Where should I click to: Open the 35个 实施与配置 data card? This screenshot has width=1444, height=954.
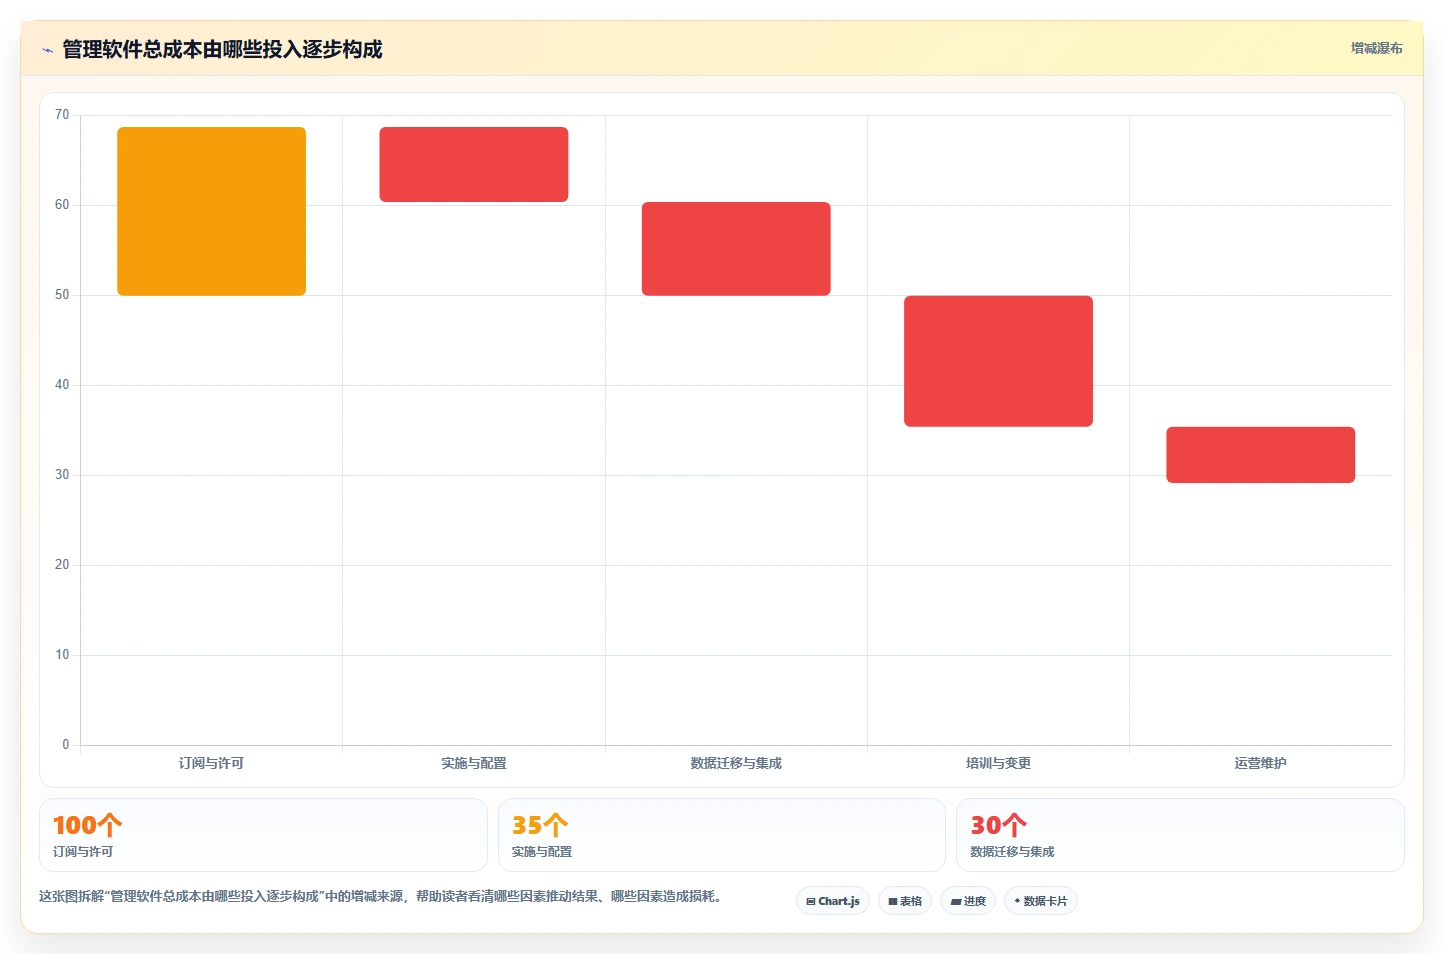[x=721, y=835]
